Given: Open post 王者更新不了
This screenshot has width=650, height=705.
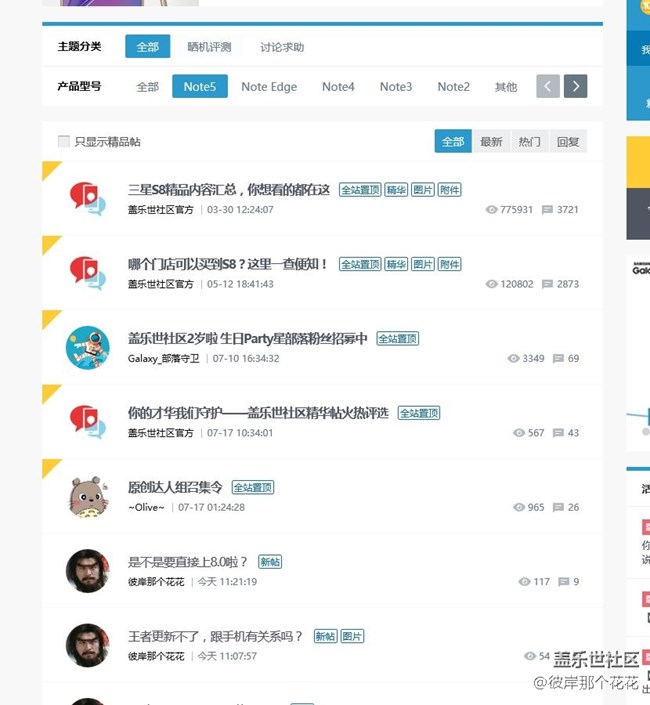Looking at the screenshot, I should pyautogui.click(x=215, y=636).
